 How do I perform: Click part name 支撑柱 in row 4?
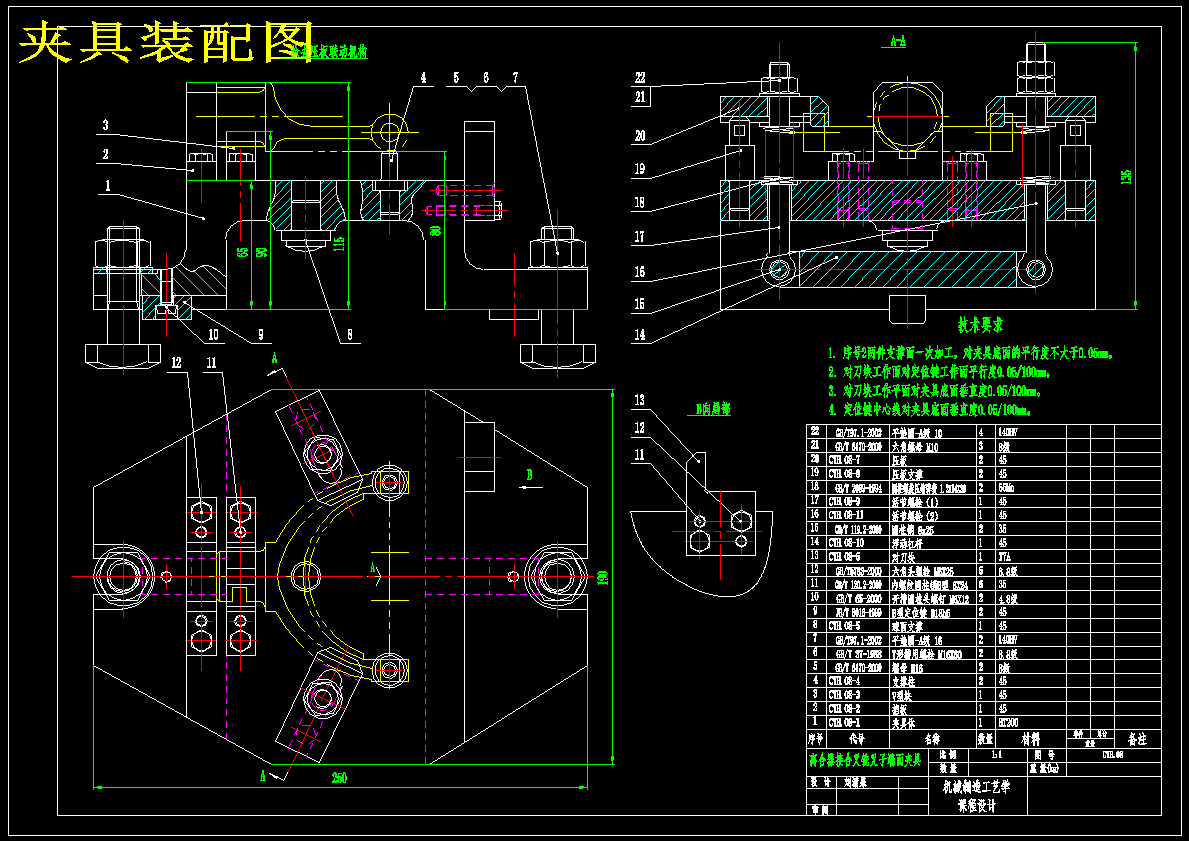[903, 680]
